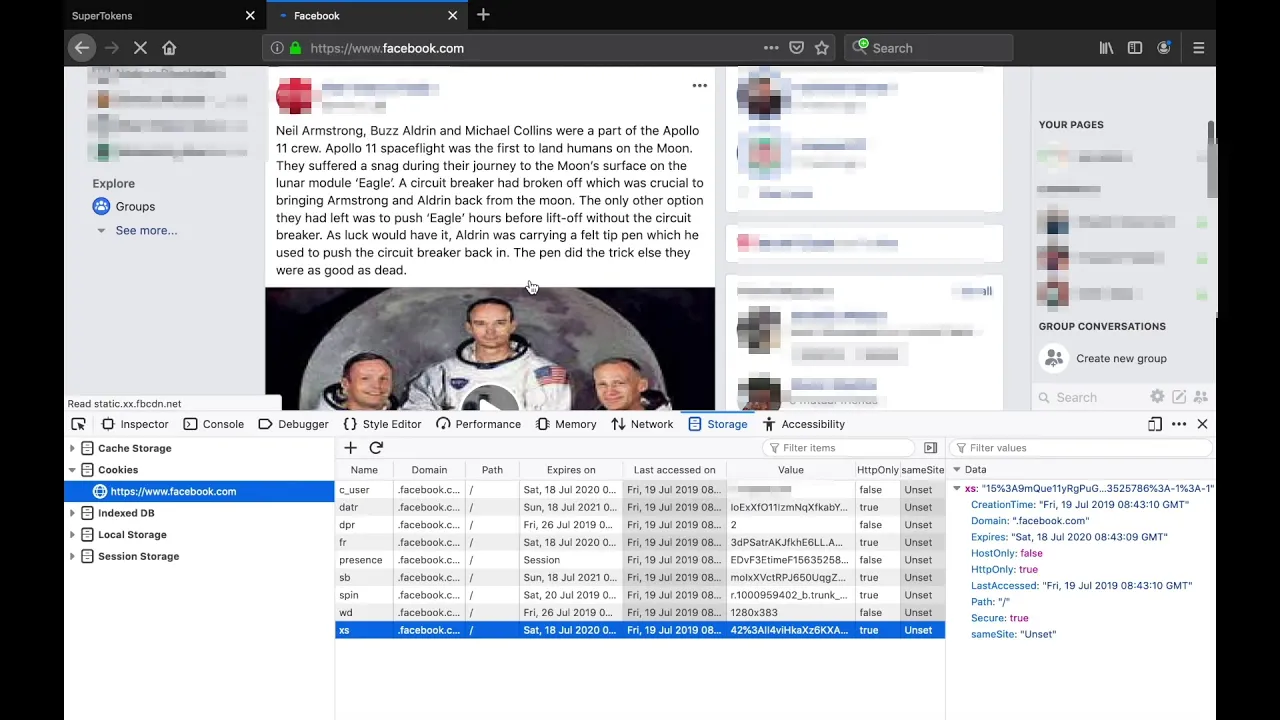The height and width of the screenshot is (720, 1280).
Task: Sort cookies by Name column
Action: coord(364,470)
